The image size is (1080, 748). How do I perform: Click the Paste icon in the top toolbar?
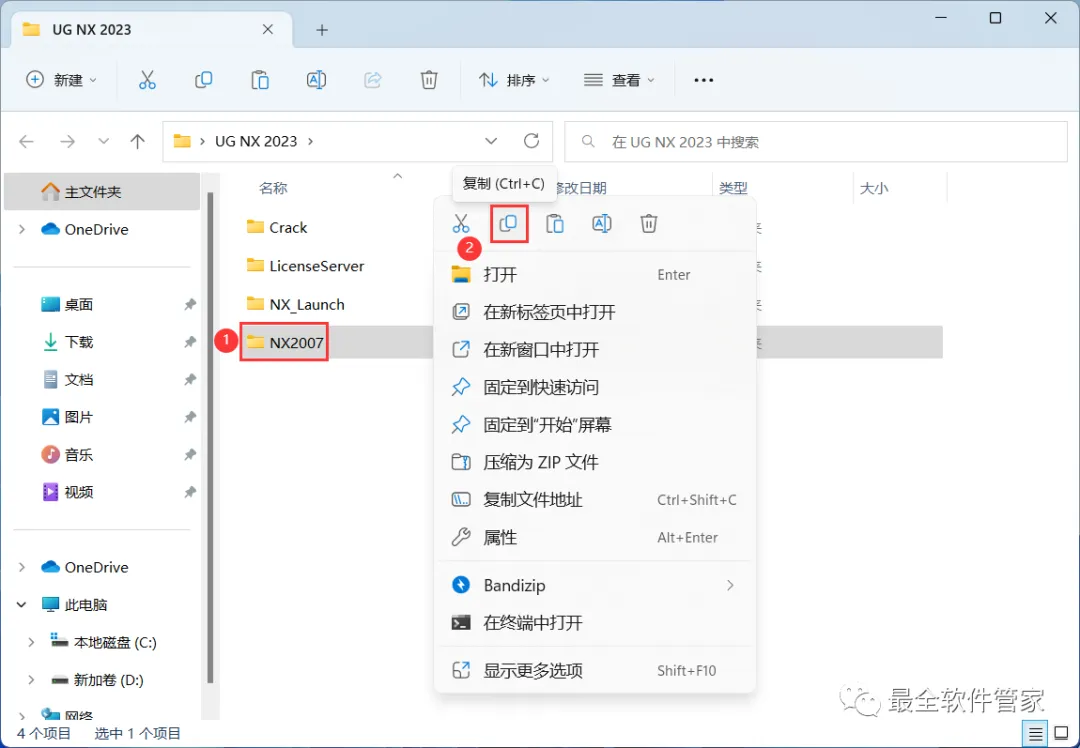(x=260, y=80)
